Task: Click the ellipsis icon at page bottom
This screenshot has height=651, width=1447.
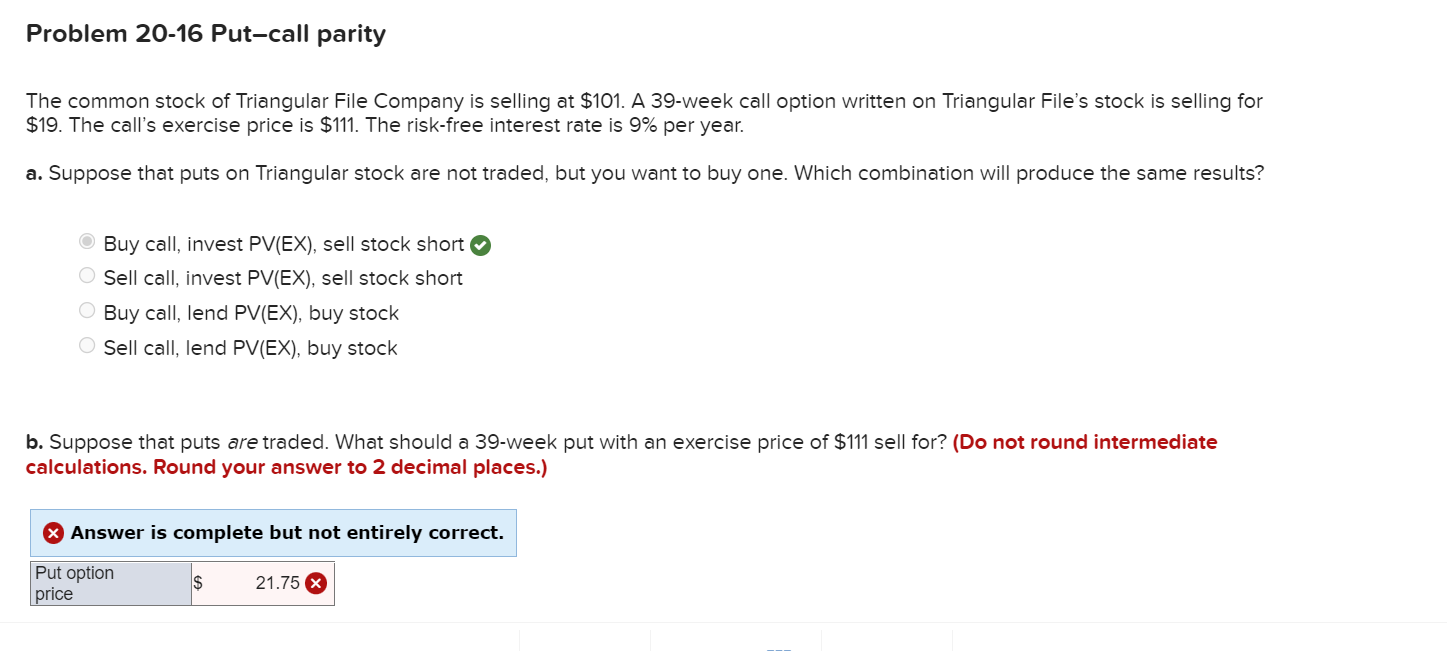Action: tap(781, 648)
